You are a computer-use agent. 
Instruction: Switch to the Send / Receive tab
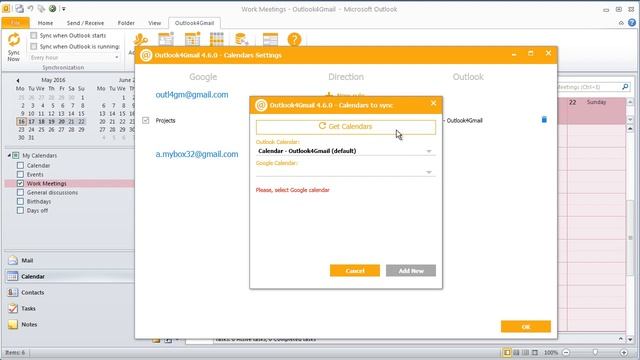pos(85,23)
